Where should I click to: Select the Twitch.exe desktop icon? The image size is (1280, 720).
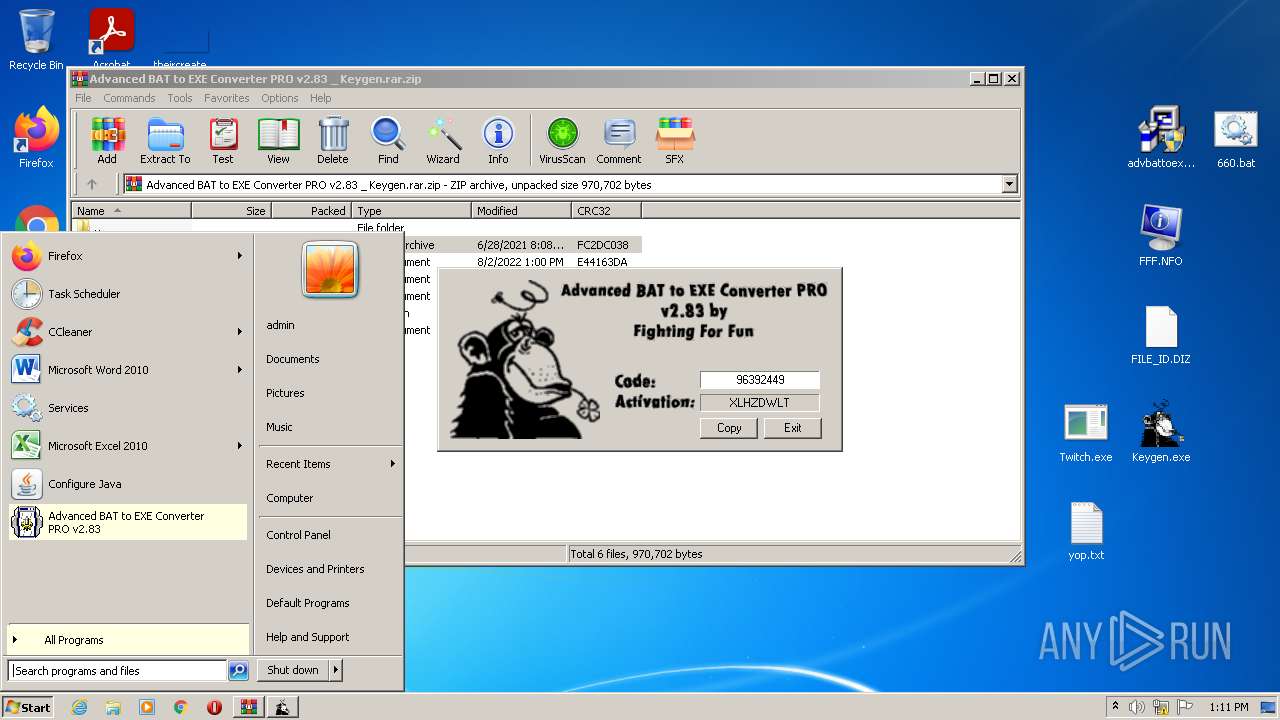click(1086, 433)
